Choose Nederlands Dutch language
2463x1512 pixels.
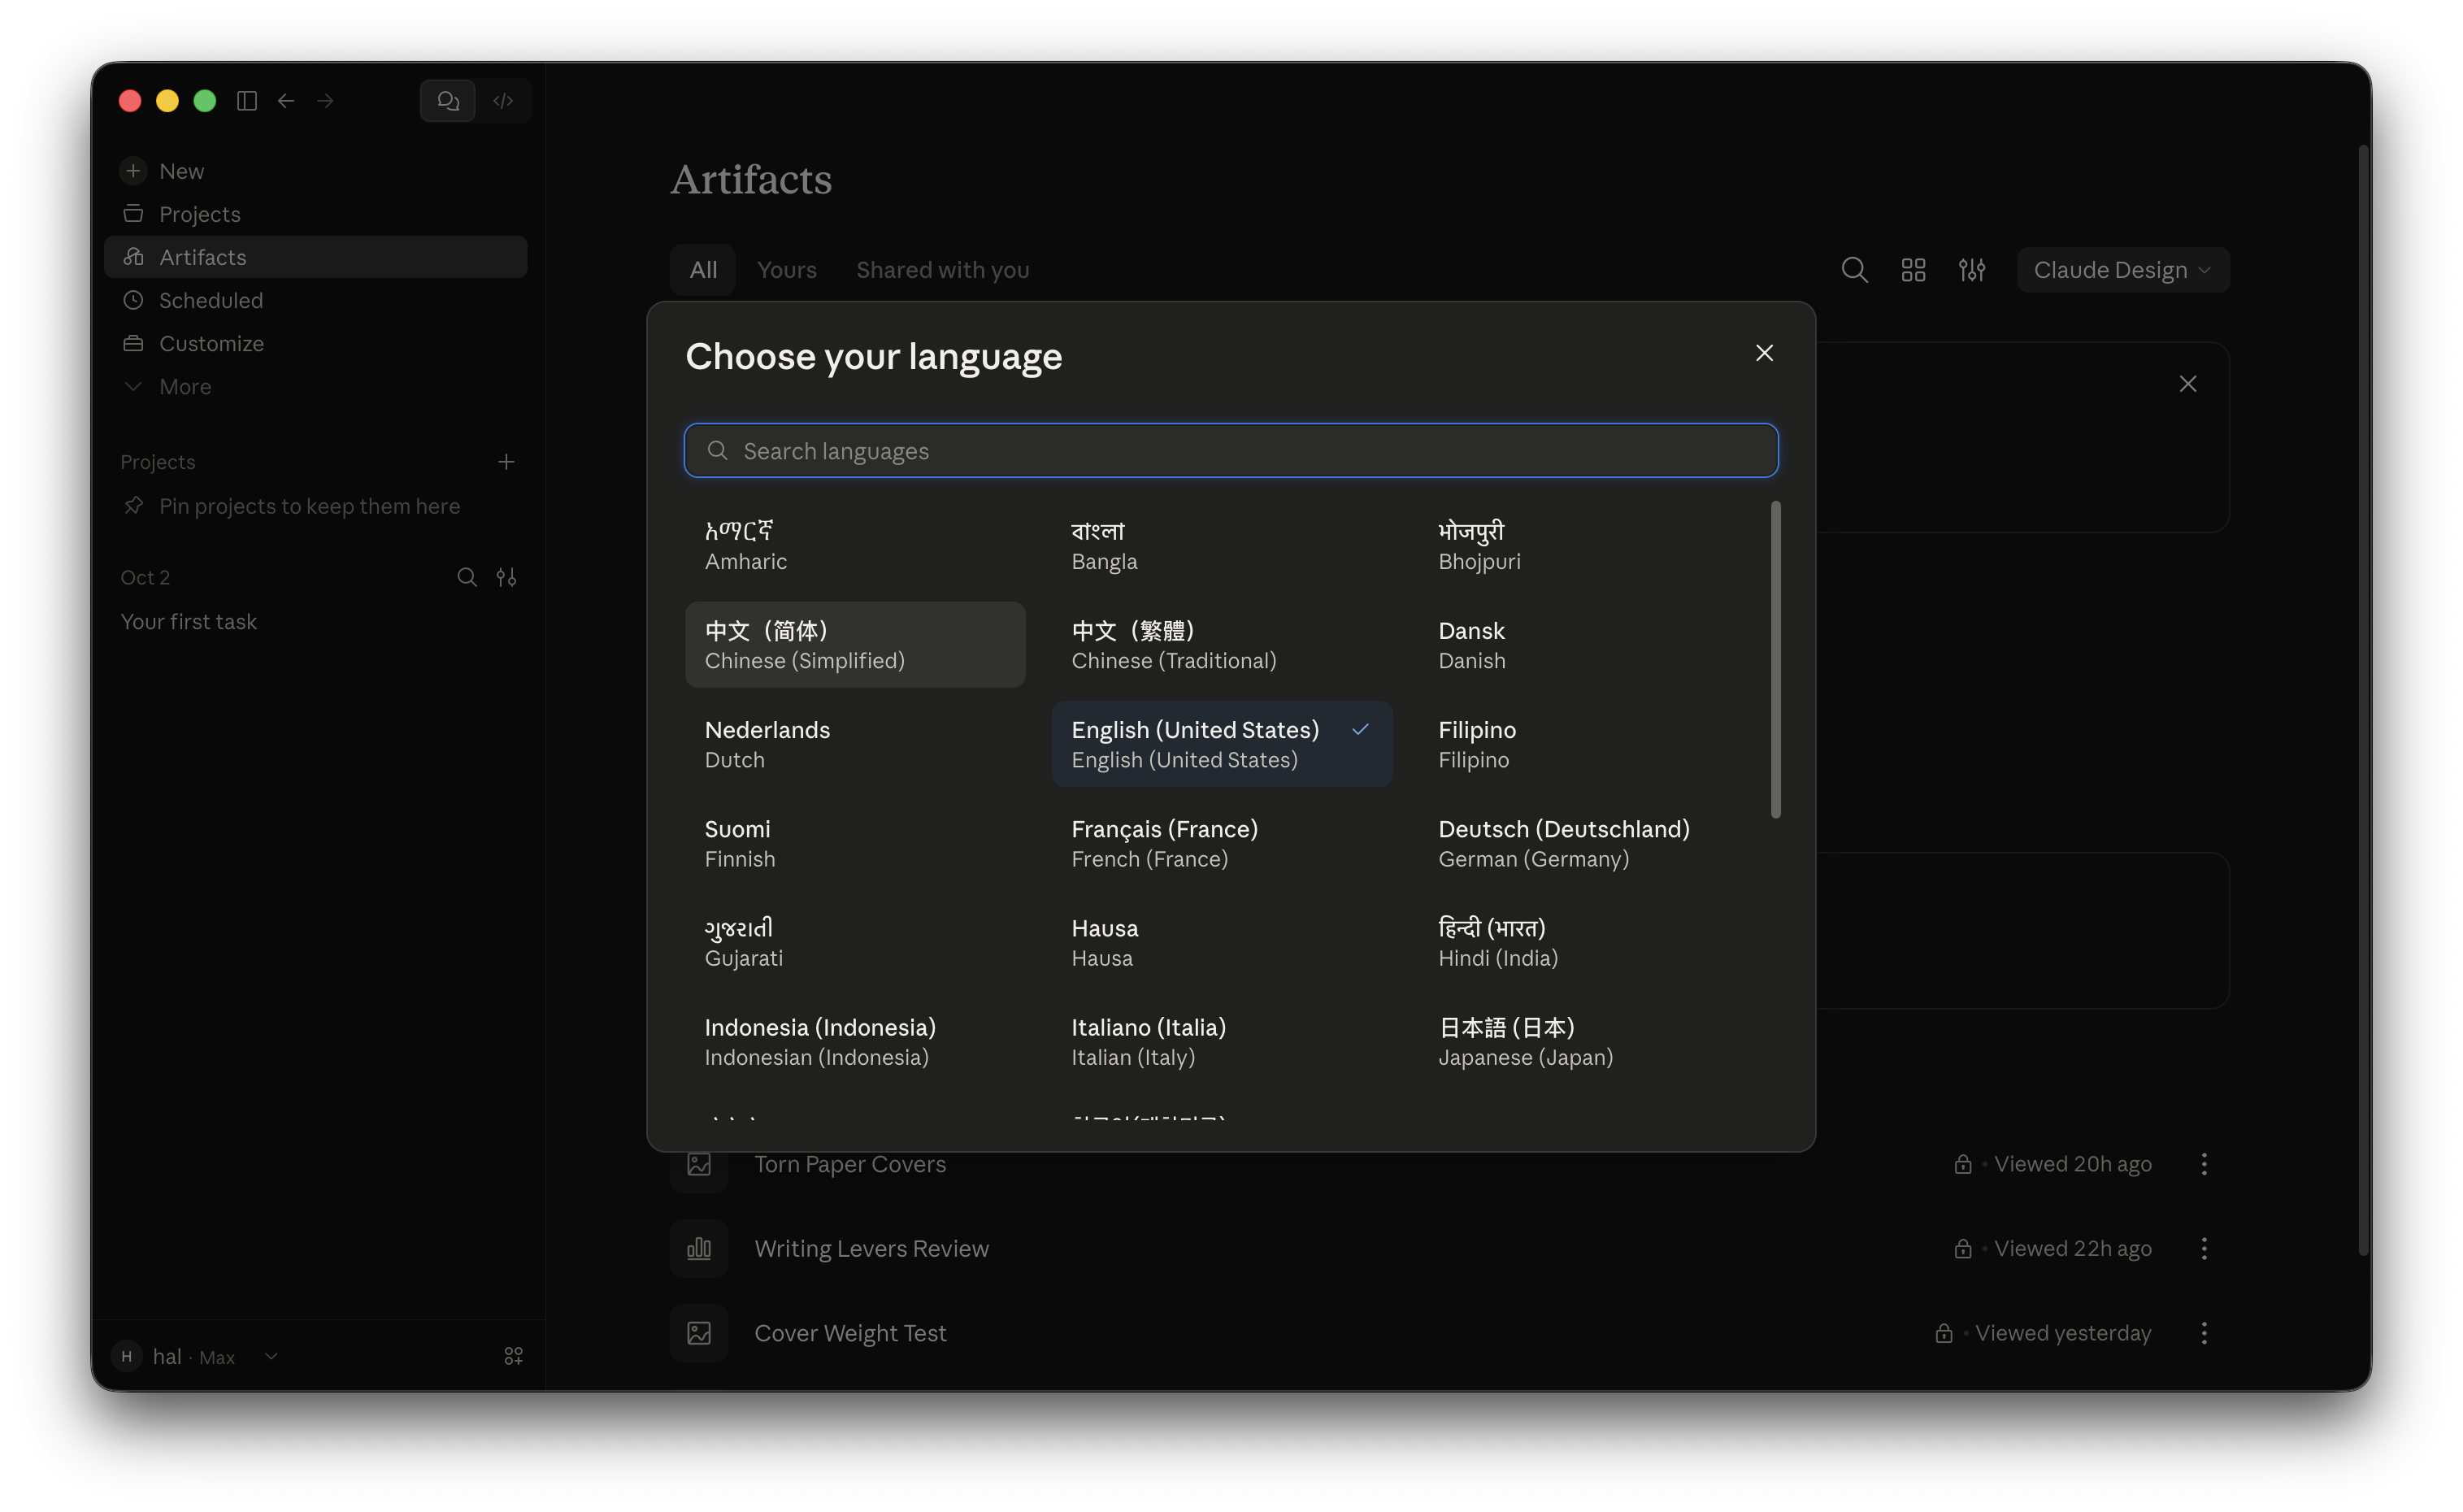tap(855, 744)
